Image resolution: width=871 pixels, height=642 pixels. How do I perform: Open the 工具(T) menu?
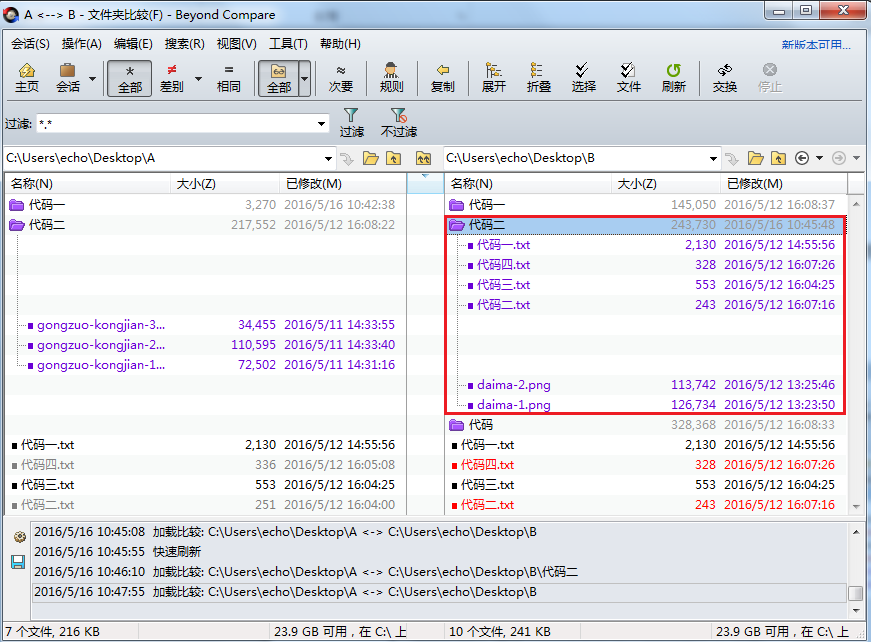(x=288, y=44)
